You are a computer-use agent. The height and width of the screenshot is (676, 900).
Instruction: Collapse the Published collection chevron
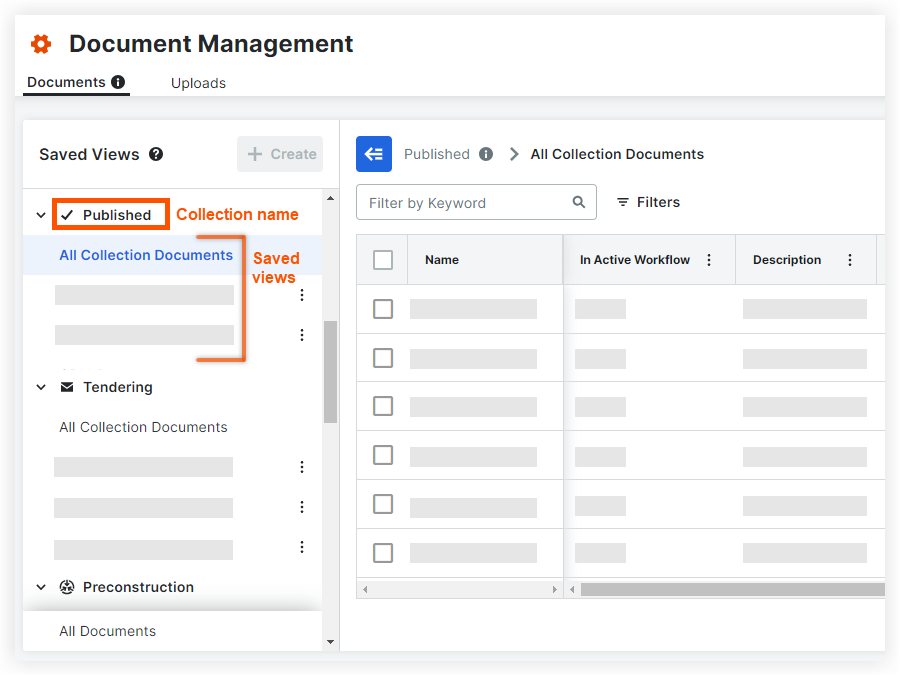click(x=41, y=215)
